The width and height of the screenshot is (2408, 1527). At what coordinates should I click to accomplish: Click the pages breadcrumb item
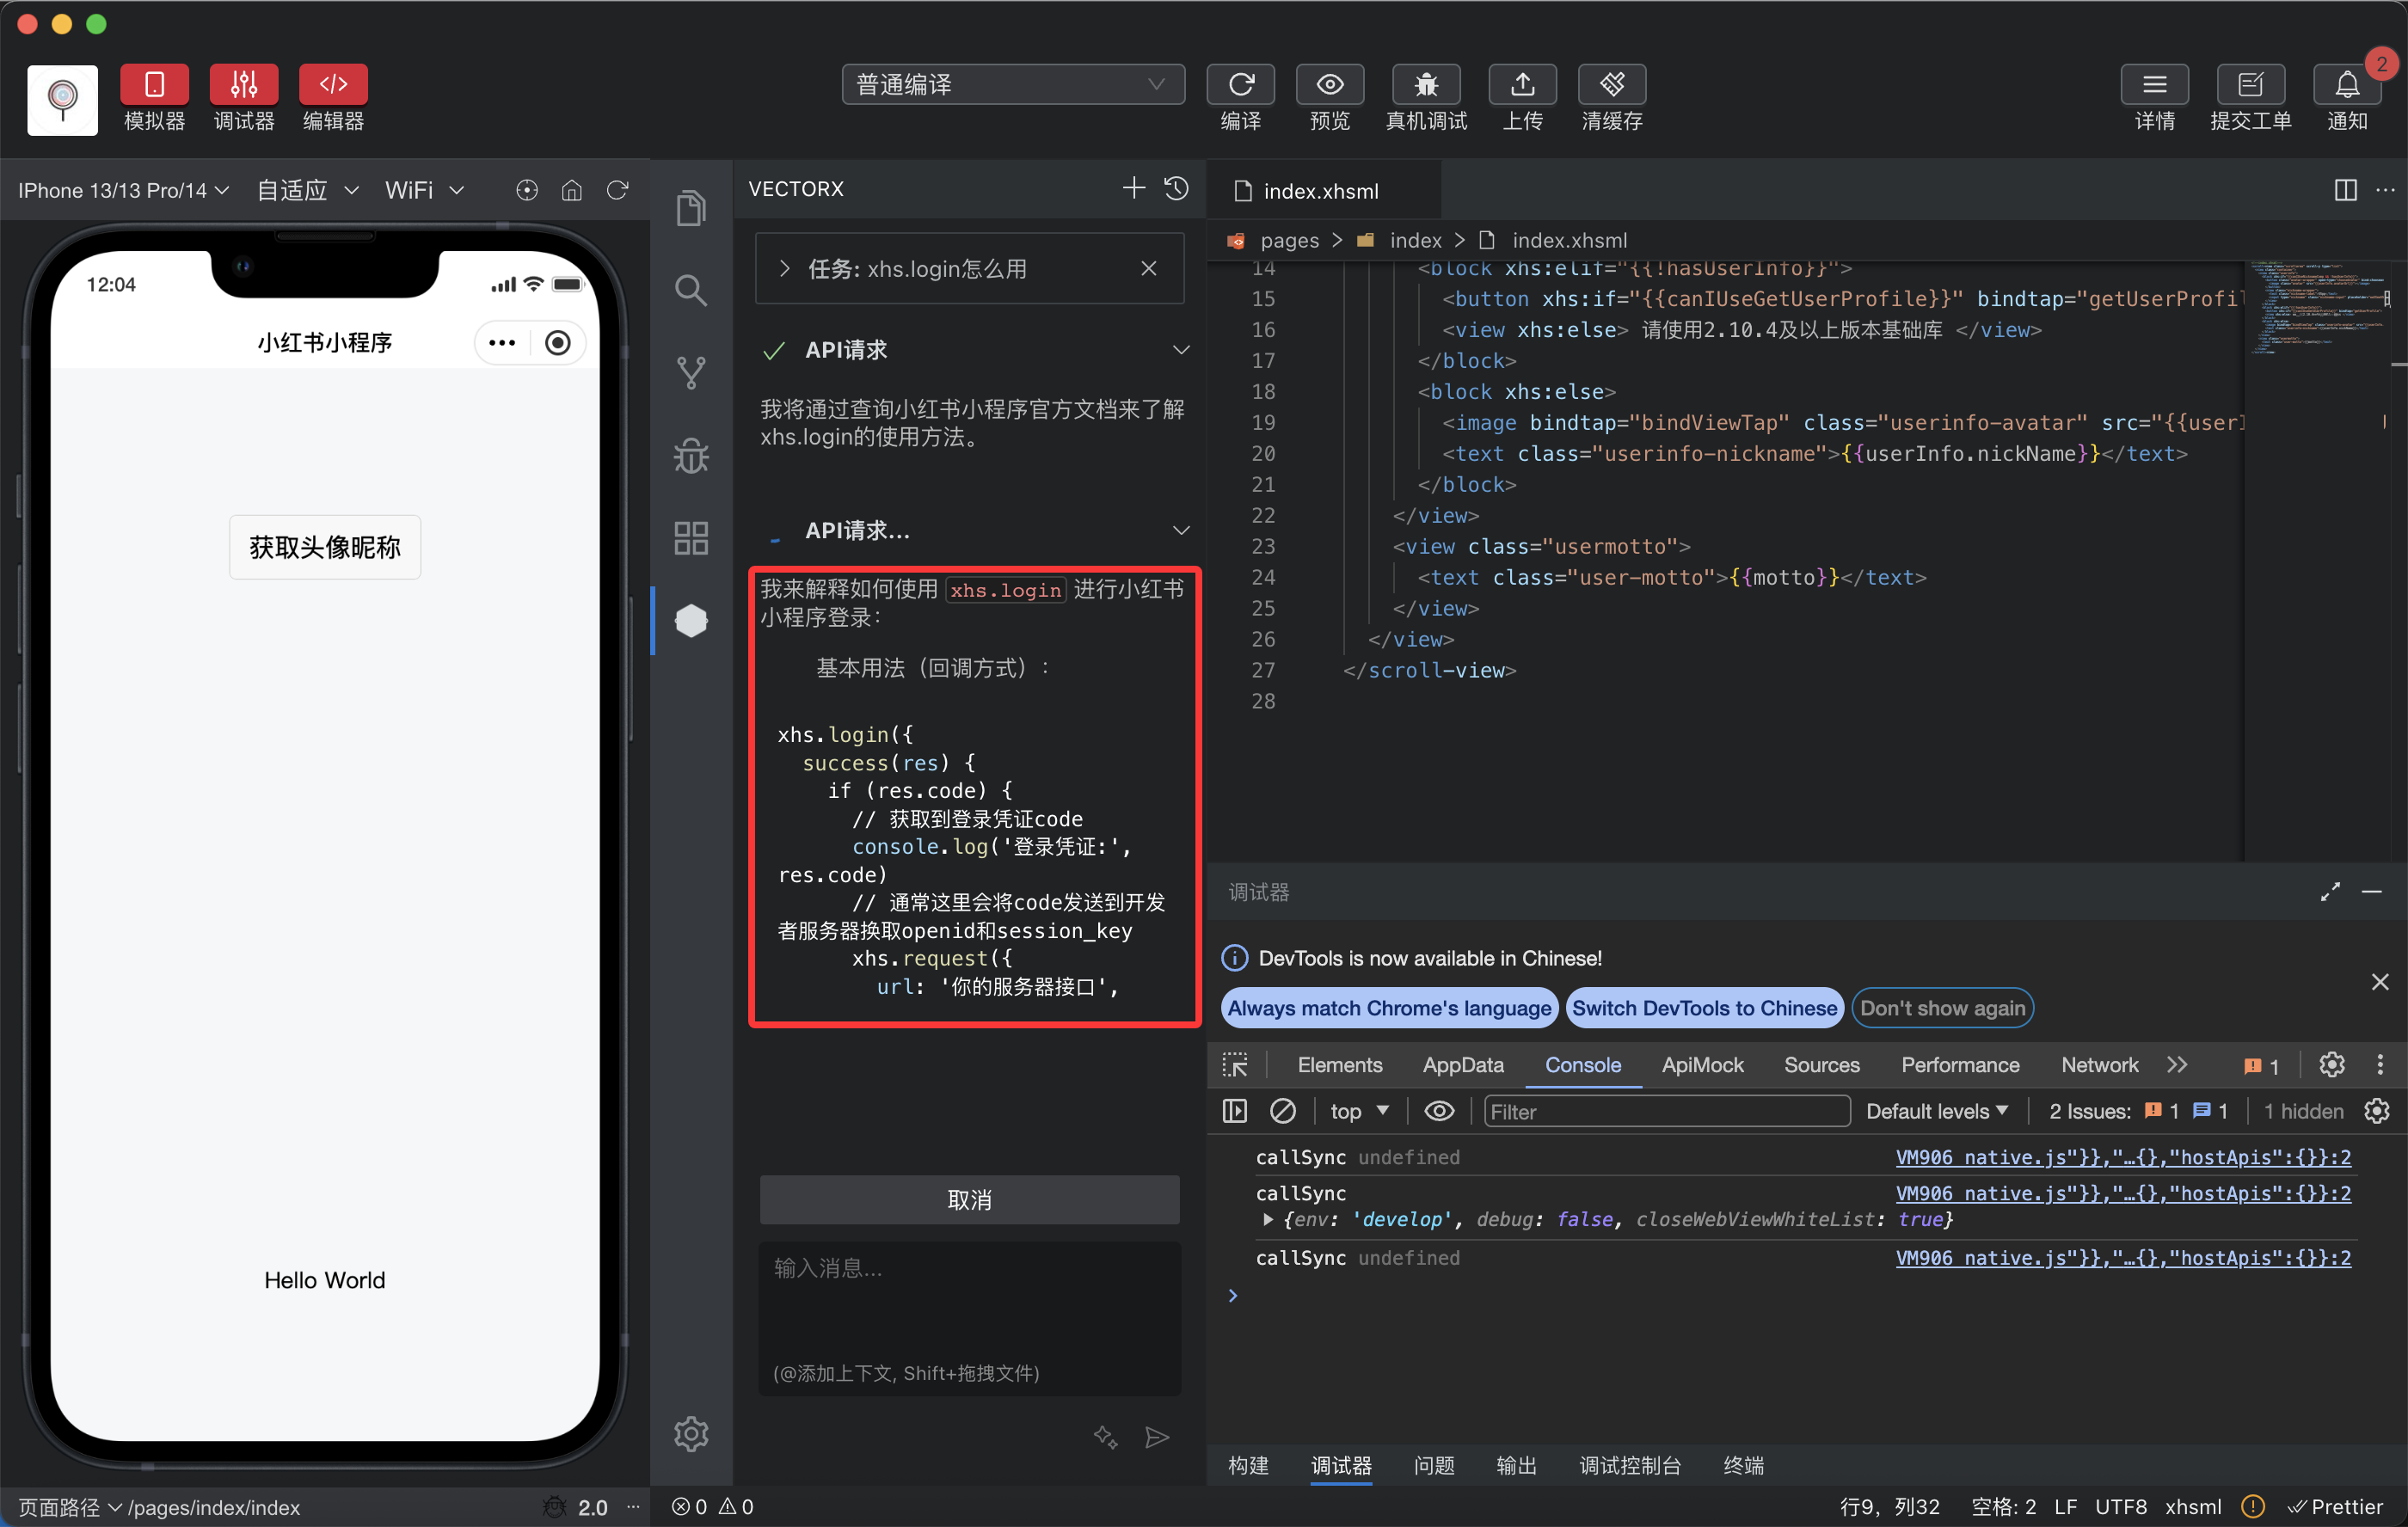point(1289,240)
